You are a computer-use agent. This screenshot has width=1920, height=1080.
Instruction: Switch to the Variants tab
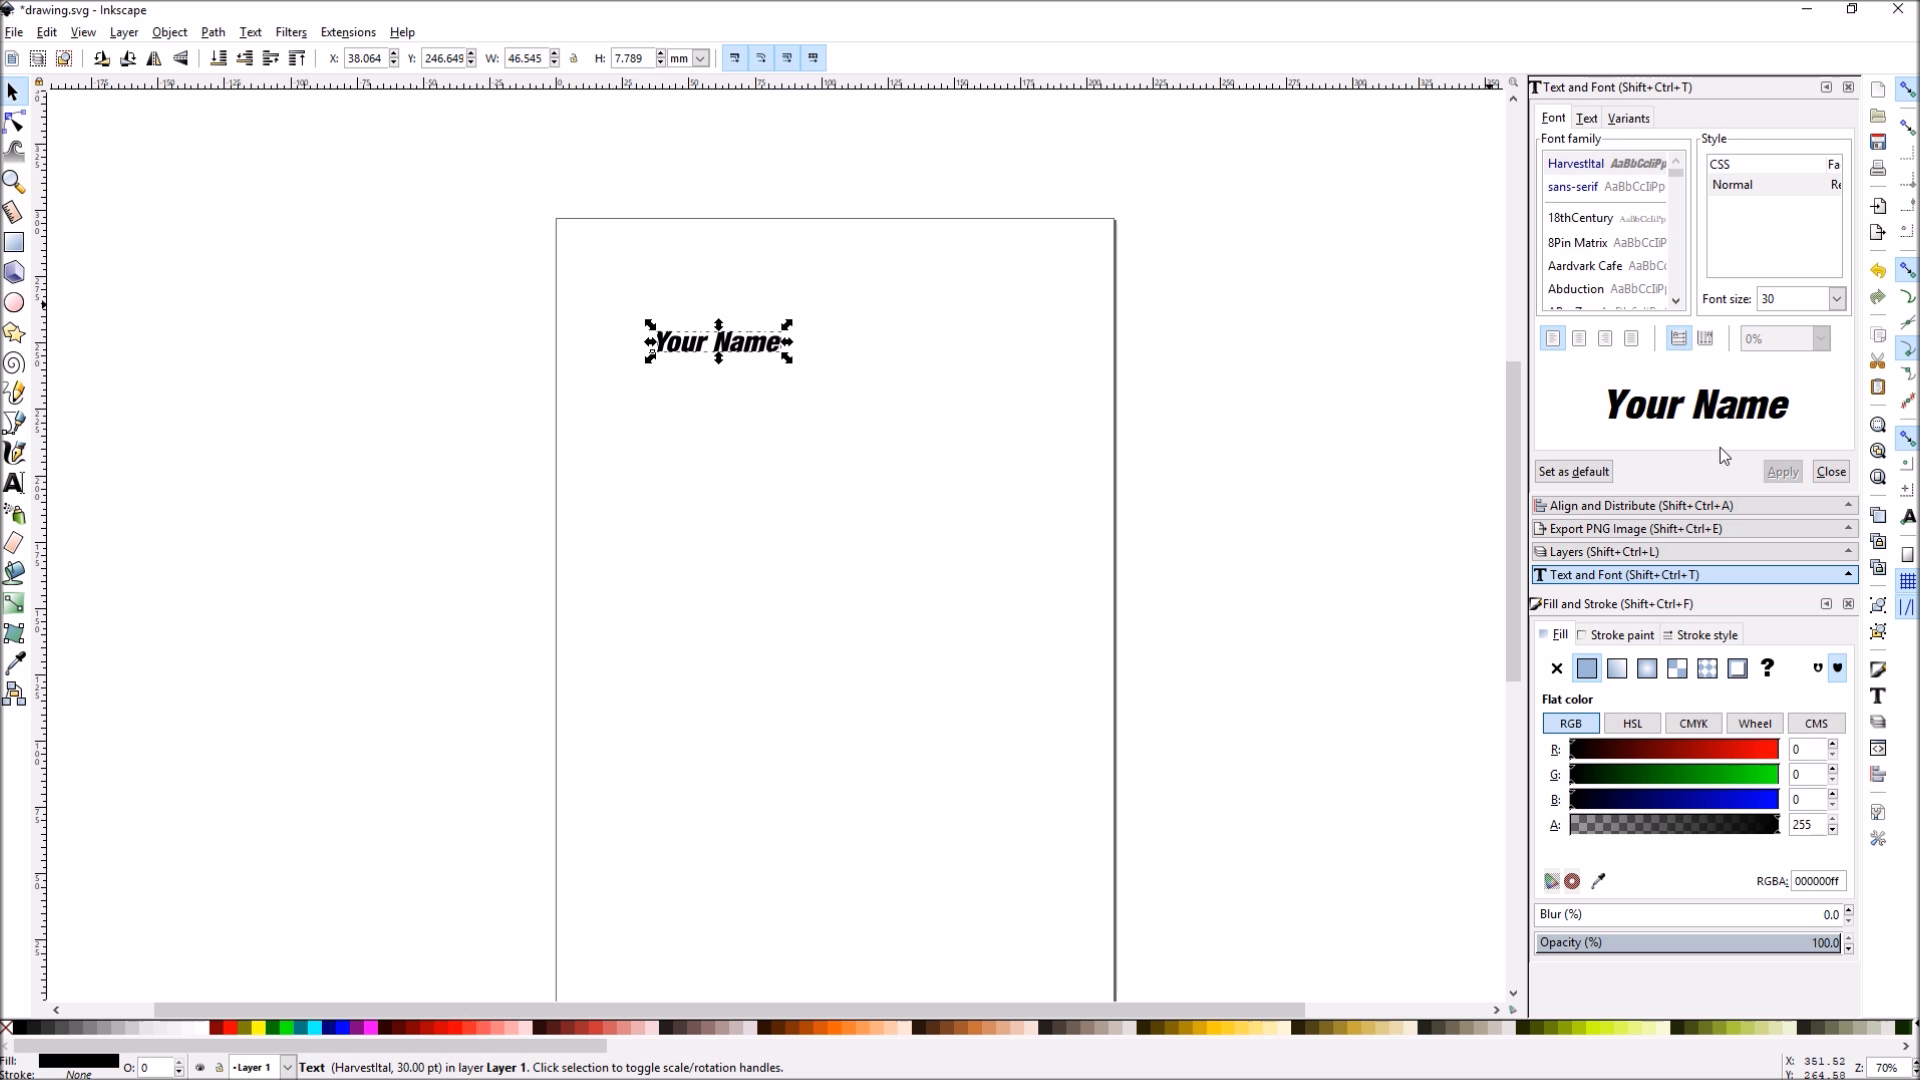click(1629, 118)
